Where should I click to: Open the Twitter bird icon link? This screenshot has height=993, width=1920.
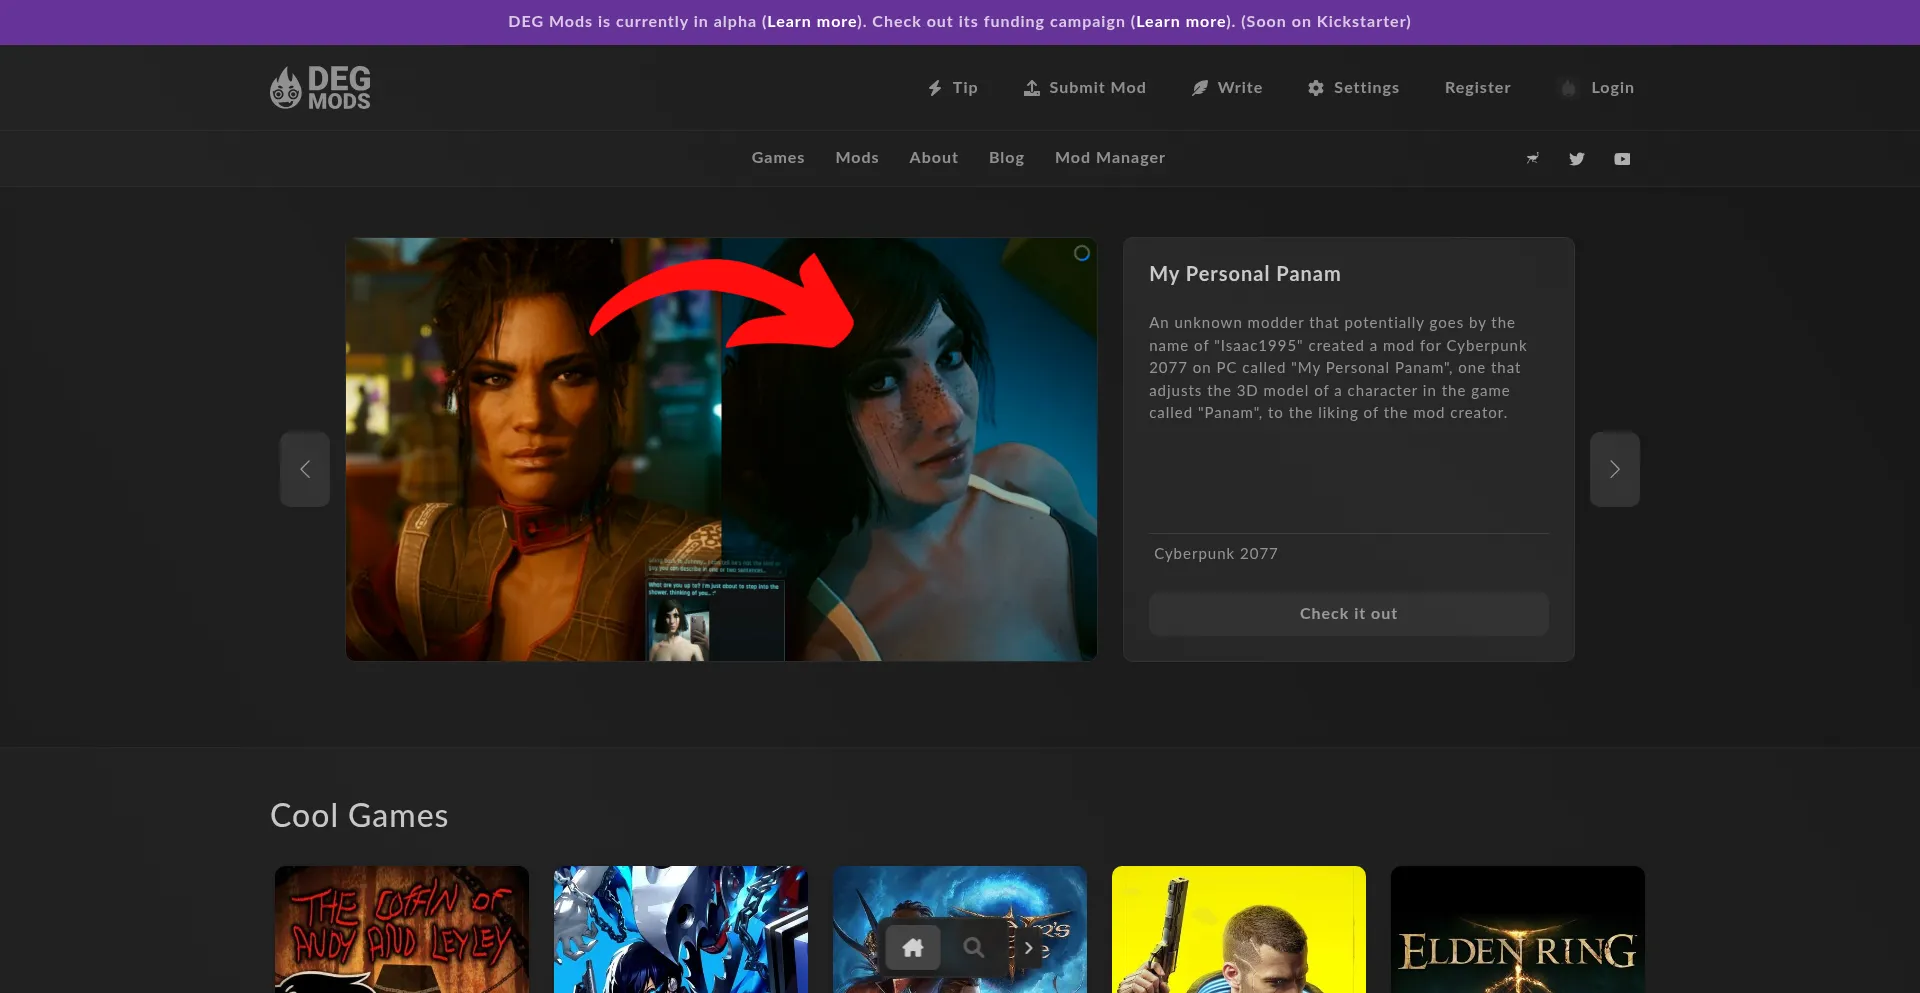(1577, 159)
